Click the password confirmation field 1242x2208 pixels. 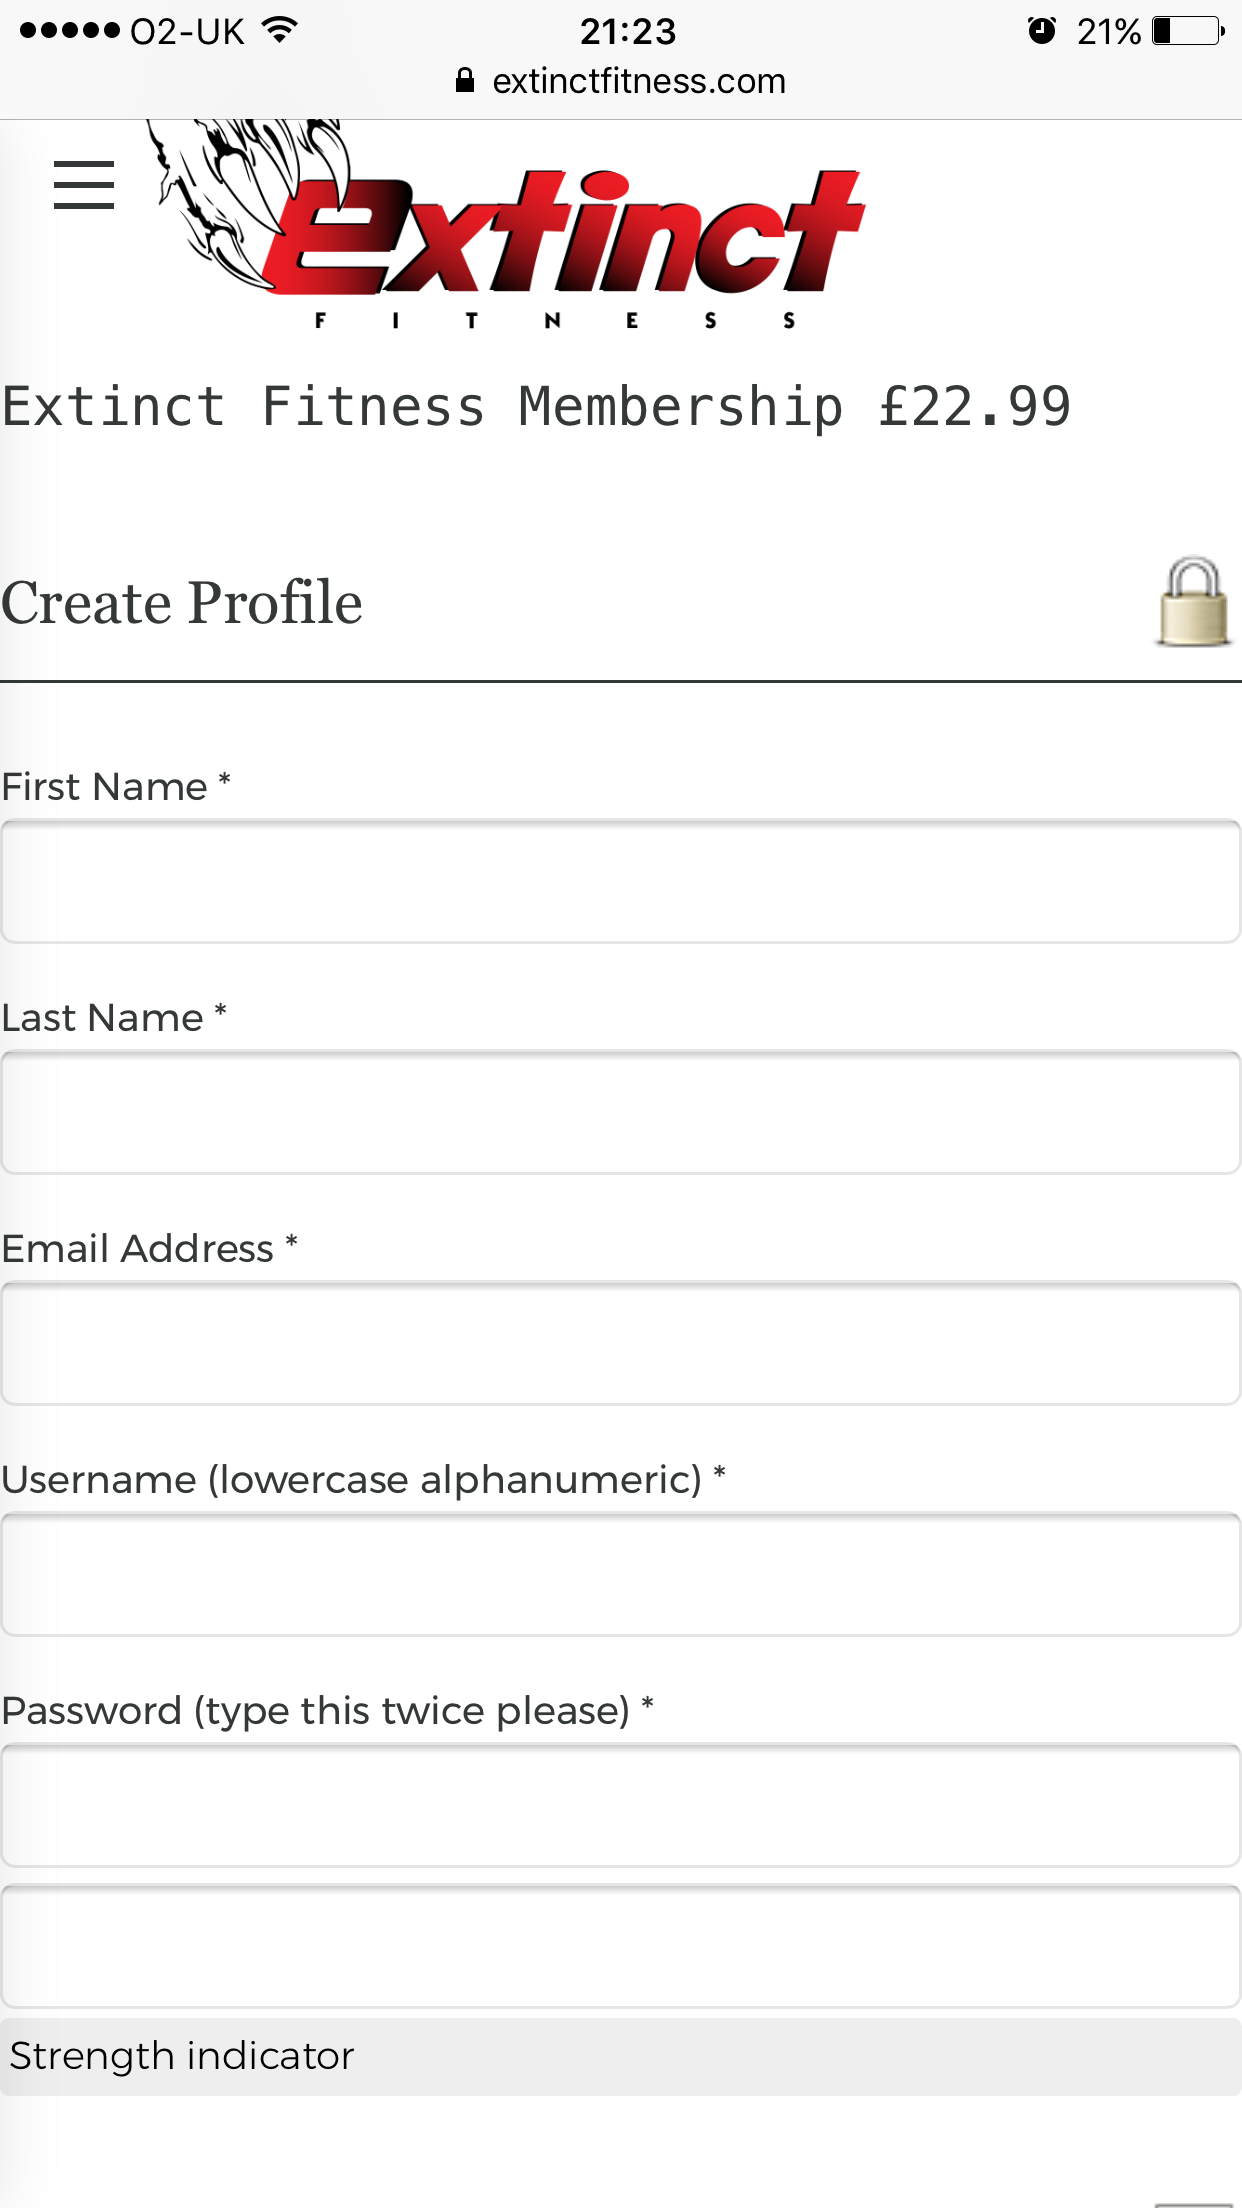pyautogui.click(x=621, y=1946)
